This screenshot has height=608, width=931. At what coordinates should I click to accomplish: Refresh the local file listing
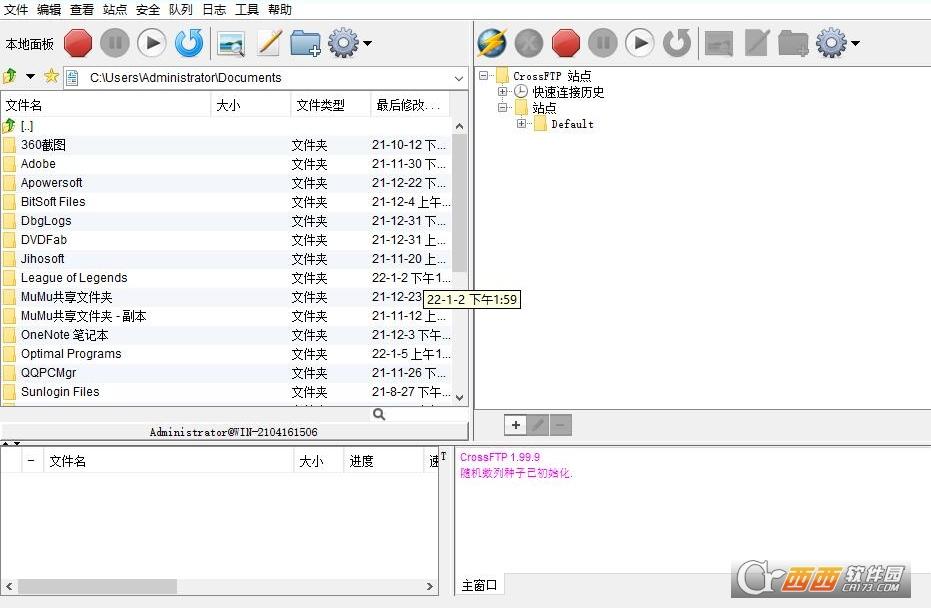pos(188,43)
